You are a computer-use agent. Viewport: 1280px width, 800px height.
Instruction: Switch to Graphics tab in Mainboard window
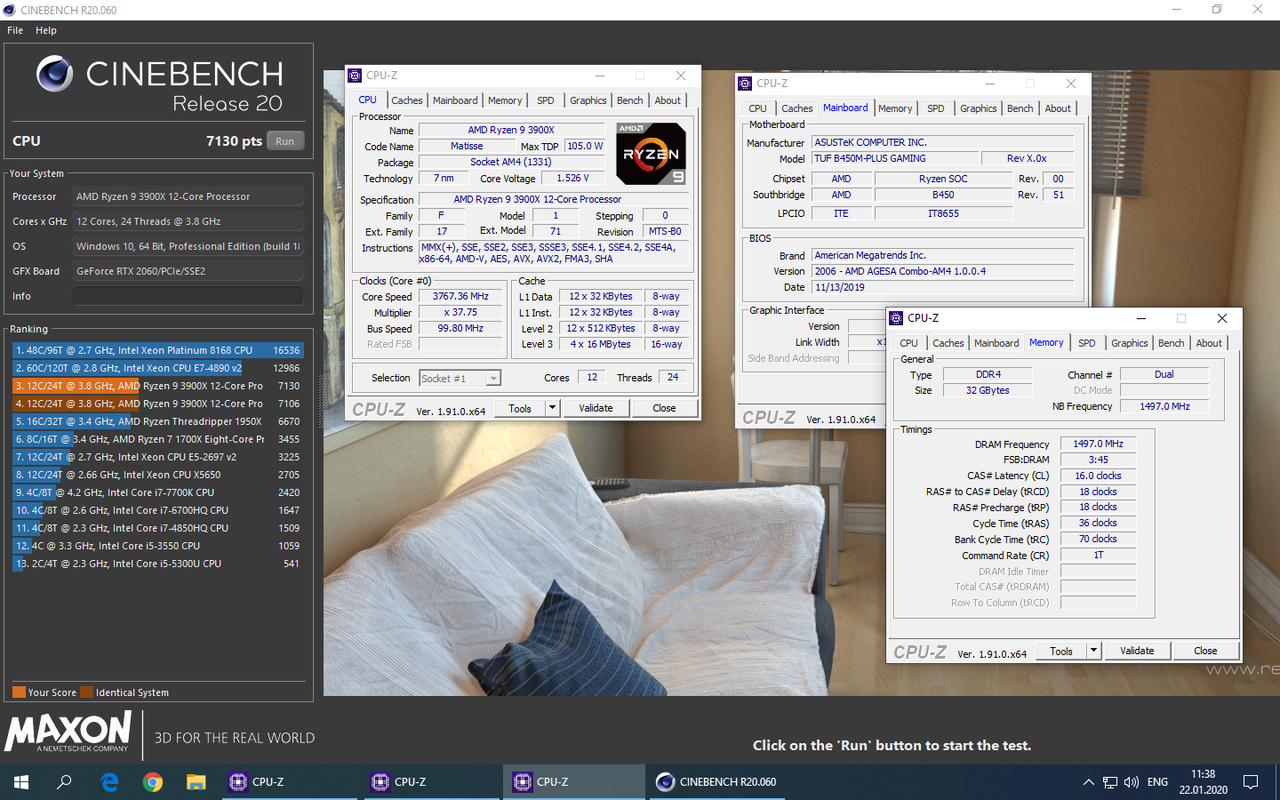coord(978,108)
